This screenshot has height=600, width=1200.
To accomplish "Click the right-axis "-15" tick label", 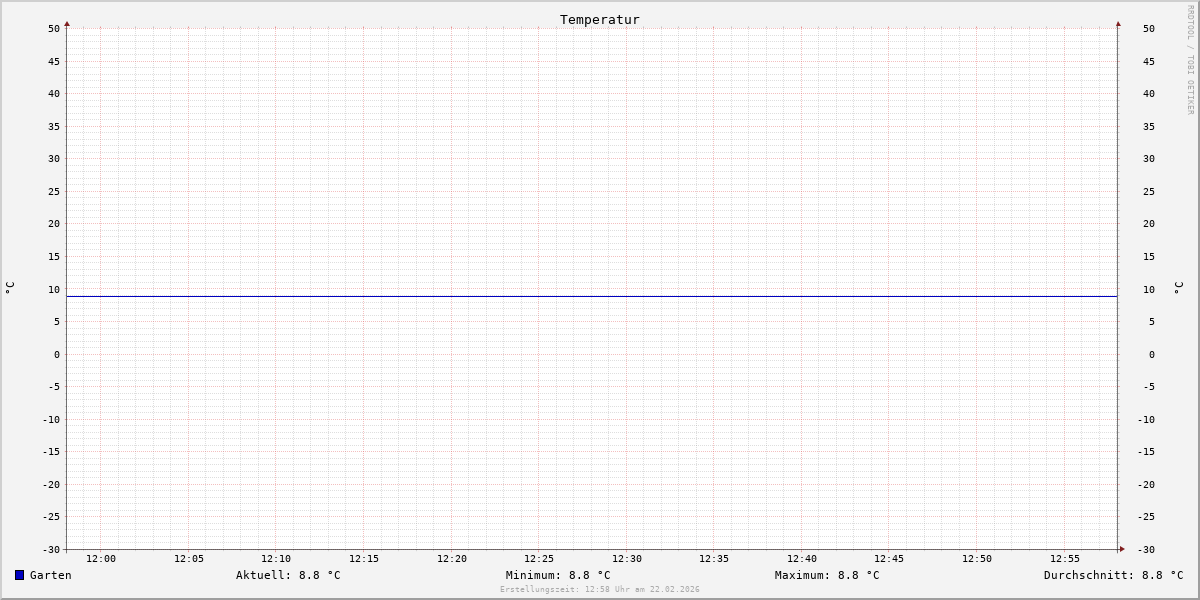I will pyautogui.click(x=1146, y=452).
